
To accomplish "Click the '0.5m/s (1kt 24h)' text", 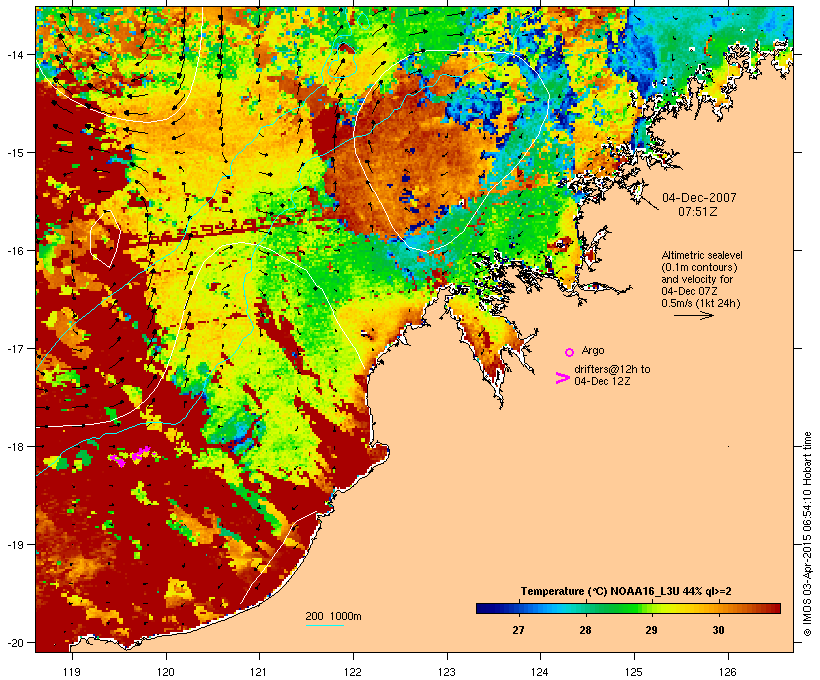I will [x=701, y=303].
